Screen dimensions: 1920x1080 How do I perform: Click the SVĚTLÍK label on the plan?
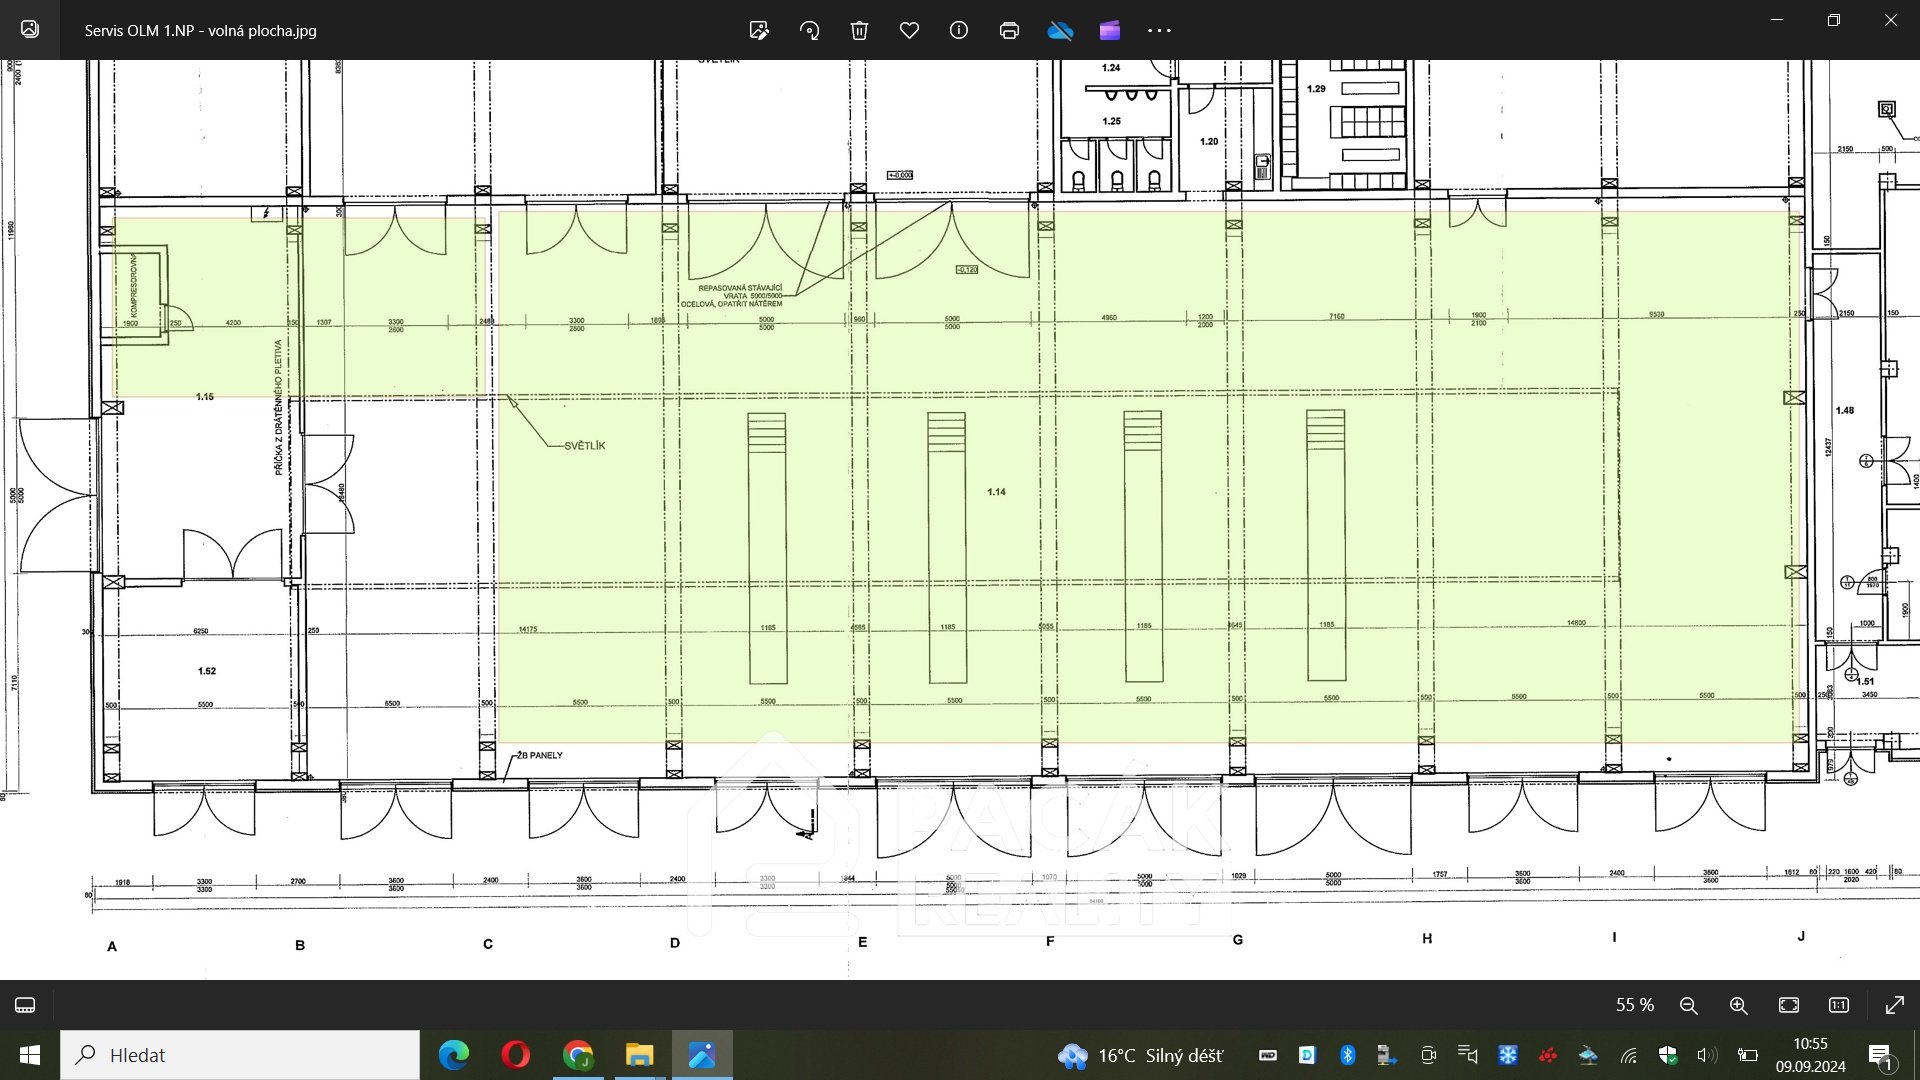(x=584, y=446)
